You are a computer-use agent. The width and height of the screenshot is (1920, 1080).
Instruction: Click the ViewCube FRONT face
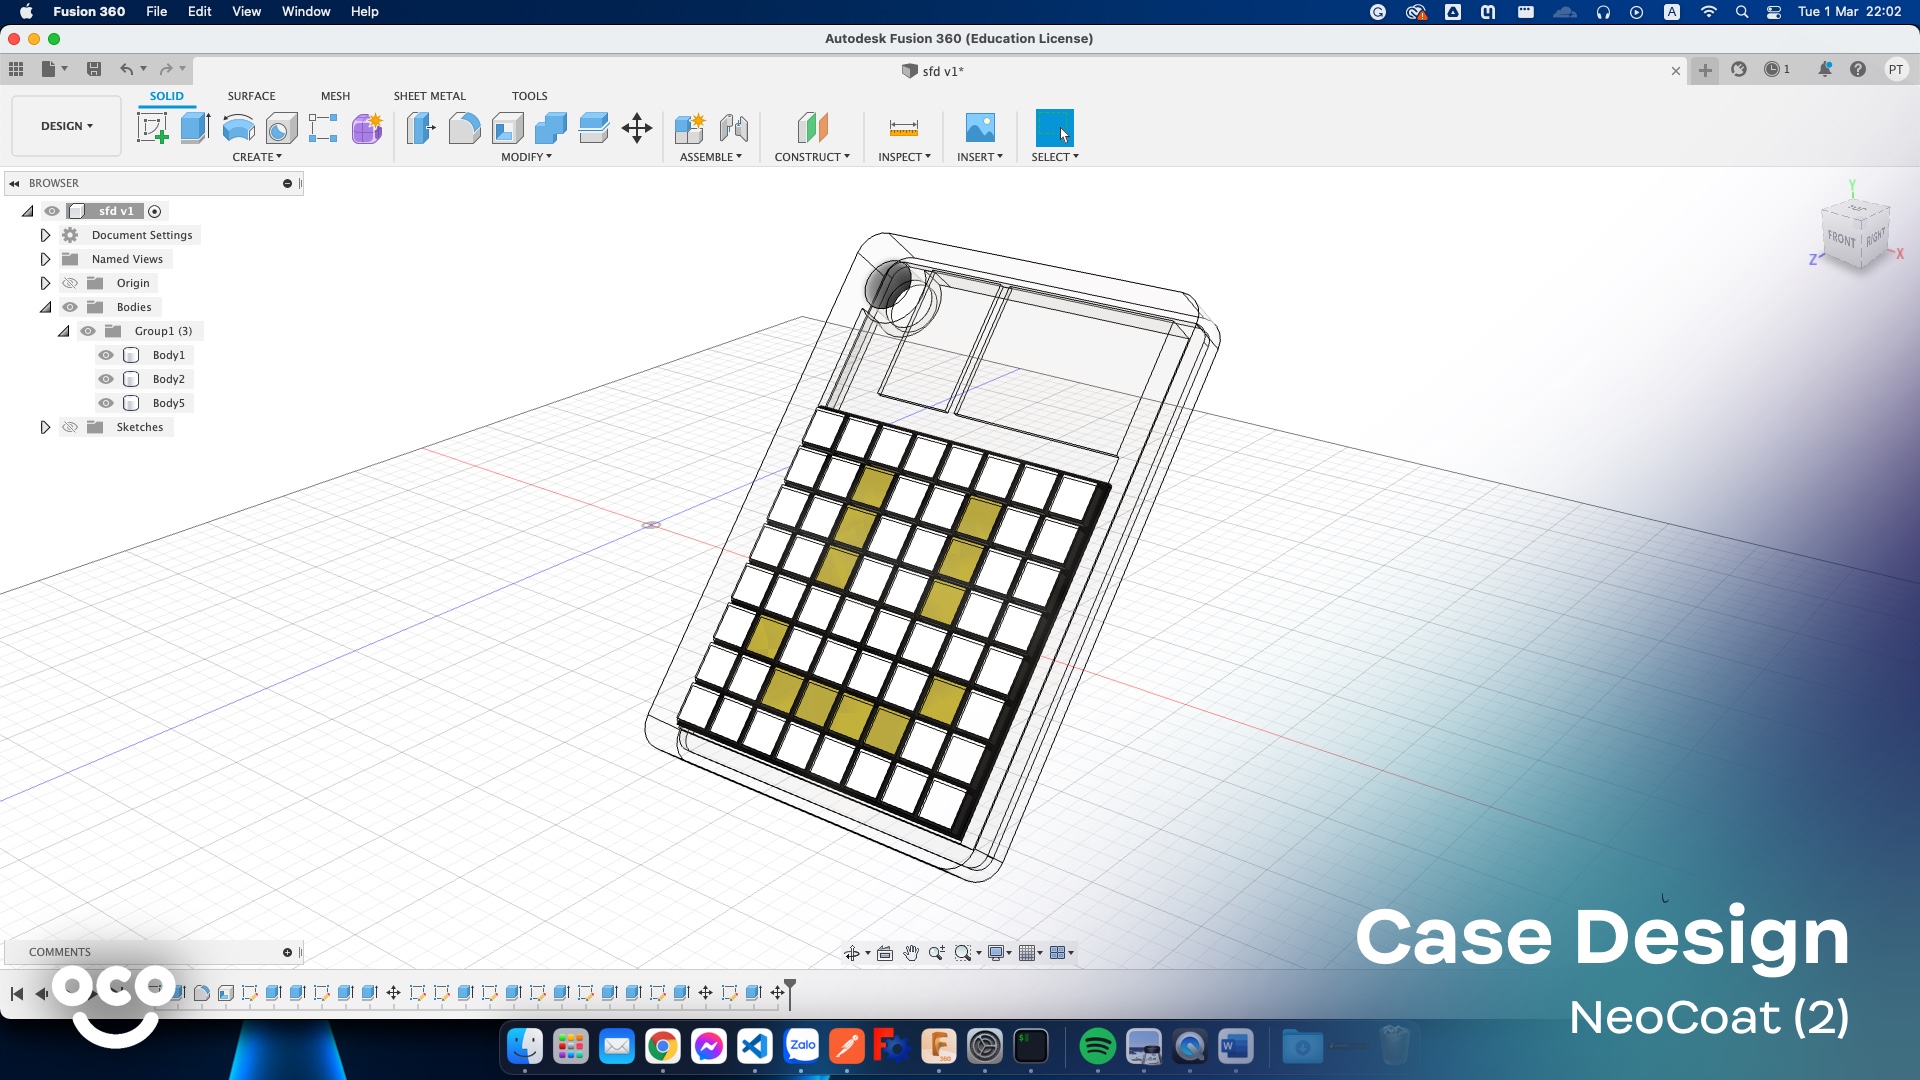(1841, 238)
